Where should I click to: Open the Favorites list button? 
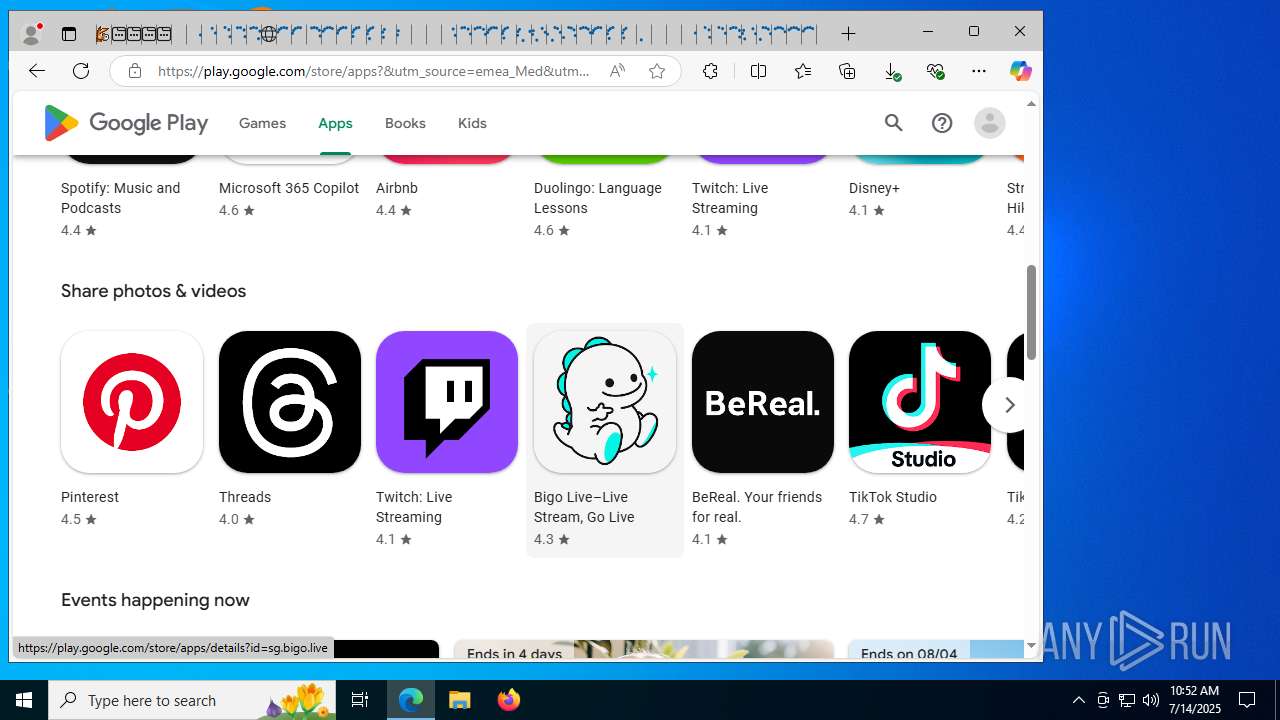tap(803, 71)
